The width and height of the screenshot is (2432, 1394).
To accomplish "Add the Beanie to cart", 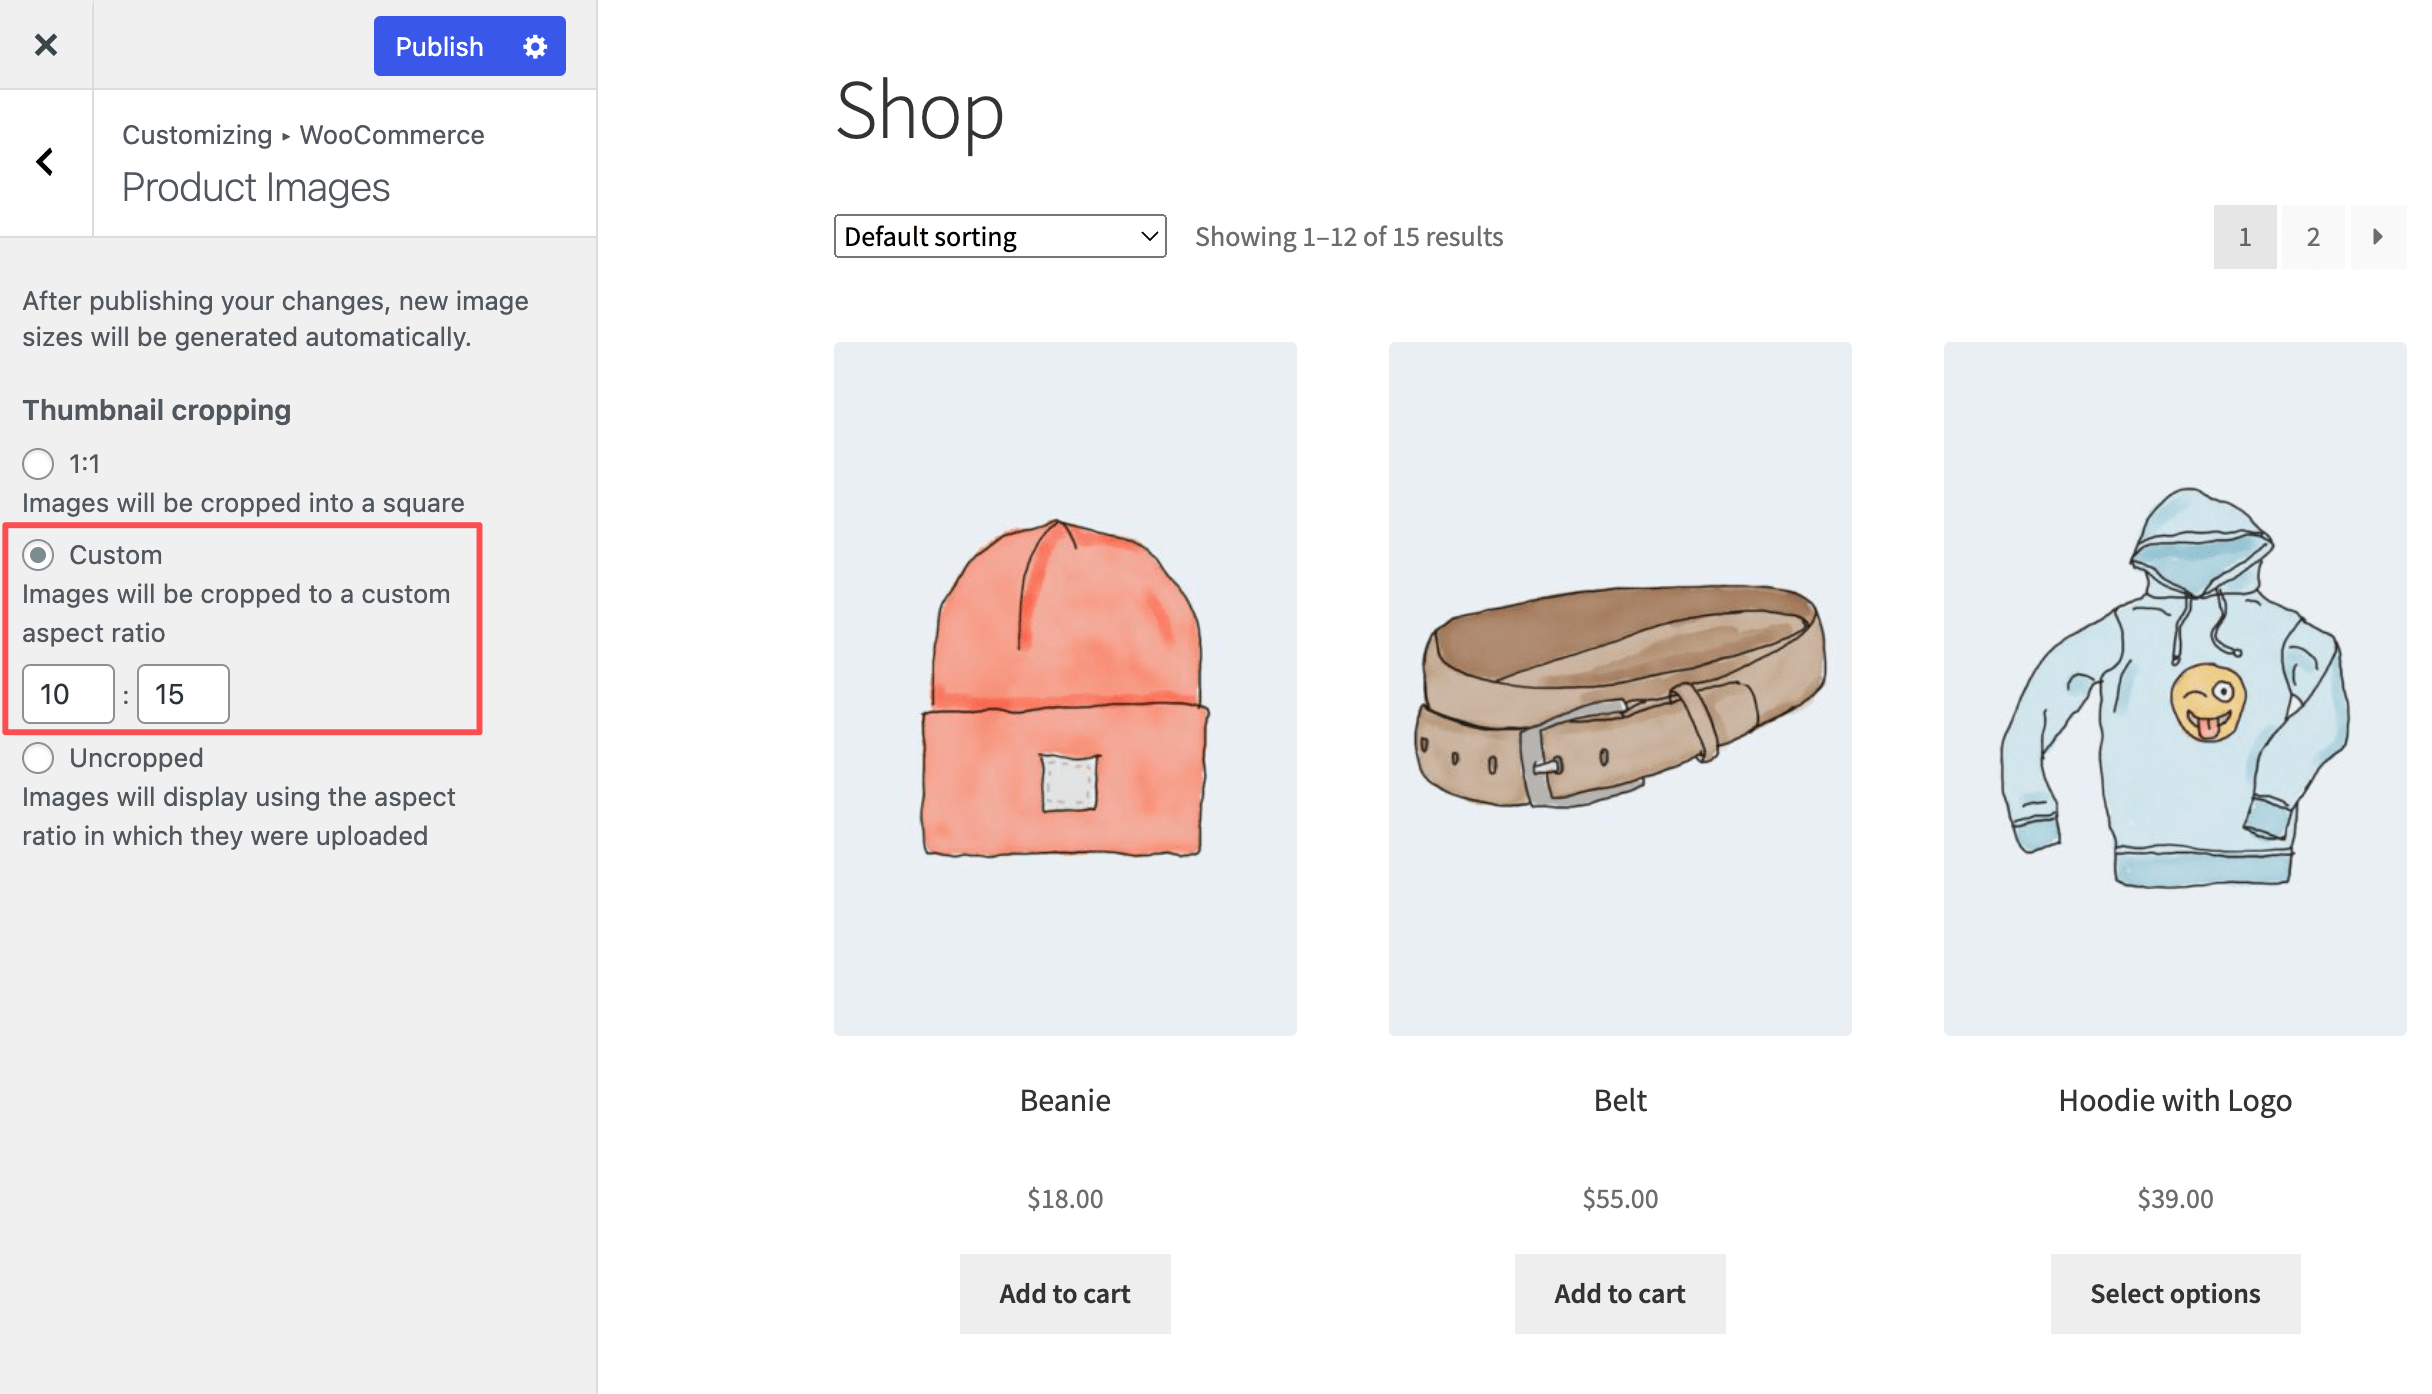I will tap(1064, 1293).
